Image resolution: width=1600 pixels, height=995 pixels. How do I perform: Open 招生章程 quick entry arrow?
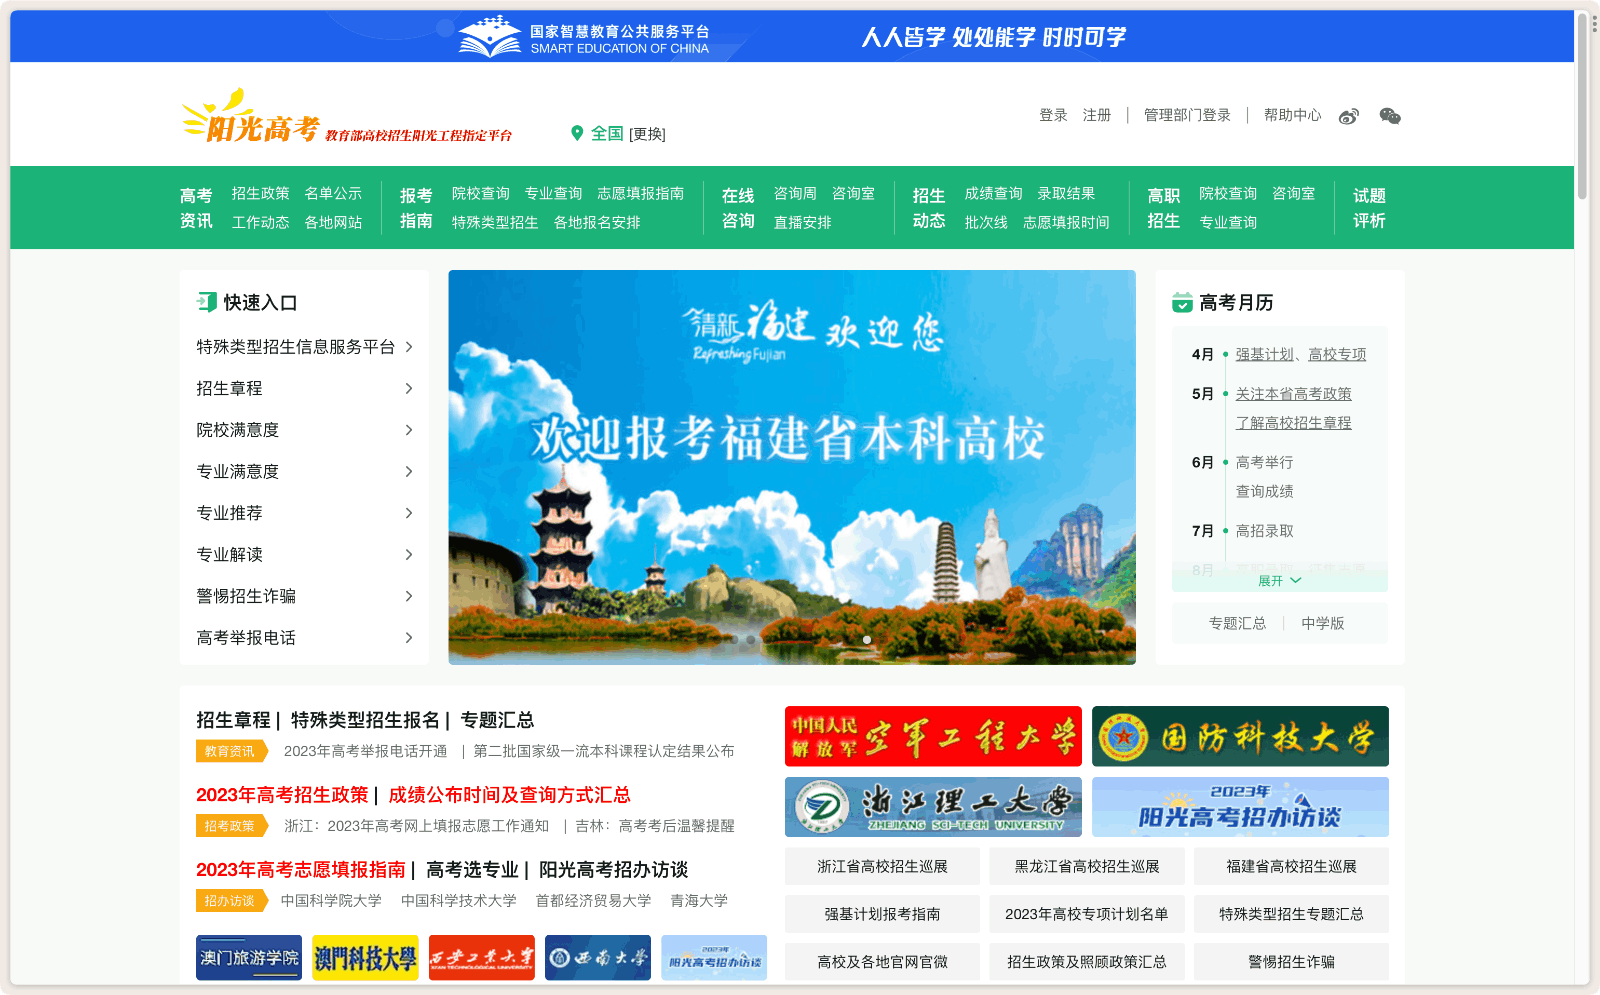[409, 388]
